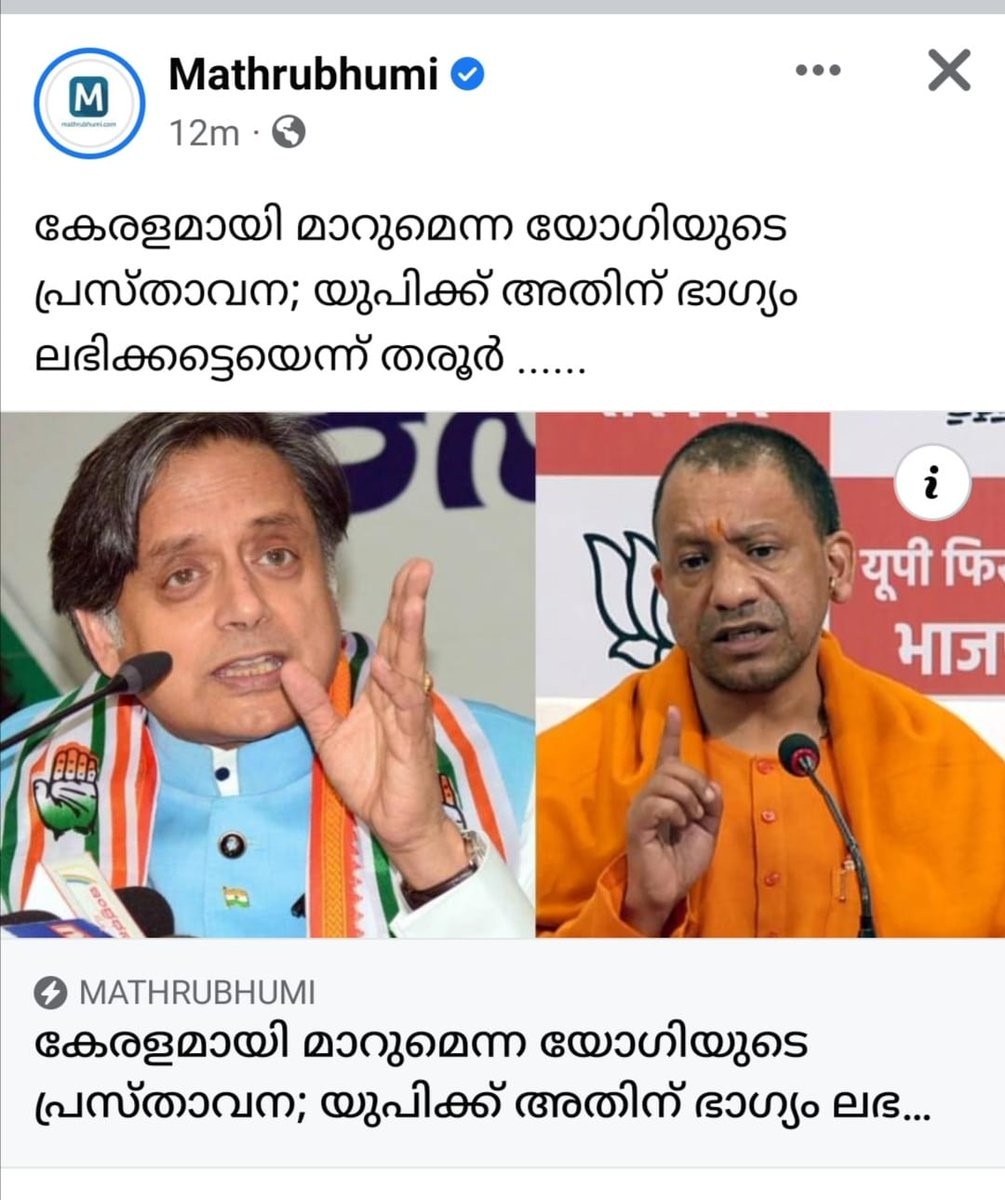Click the blue verified badge
The width and height of the screenshot is (1005, 1200).
pyautogui.click(x=469, y=74)
